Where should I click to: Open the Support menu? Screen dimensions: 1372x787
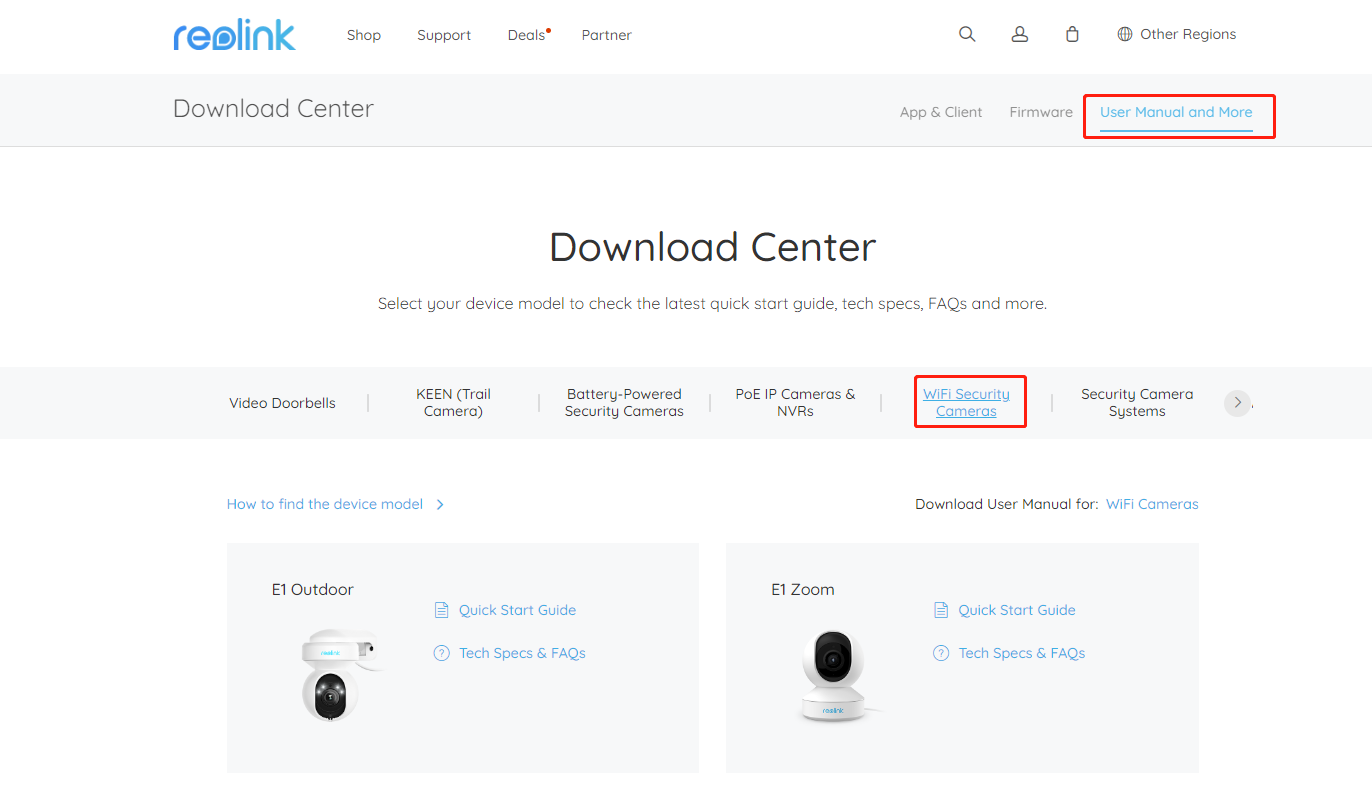point(444,35)
